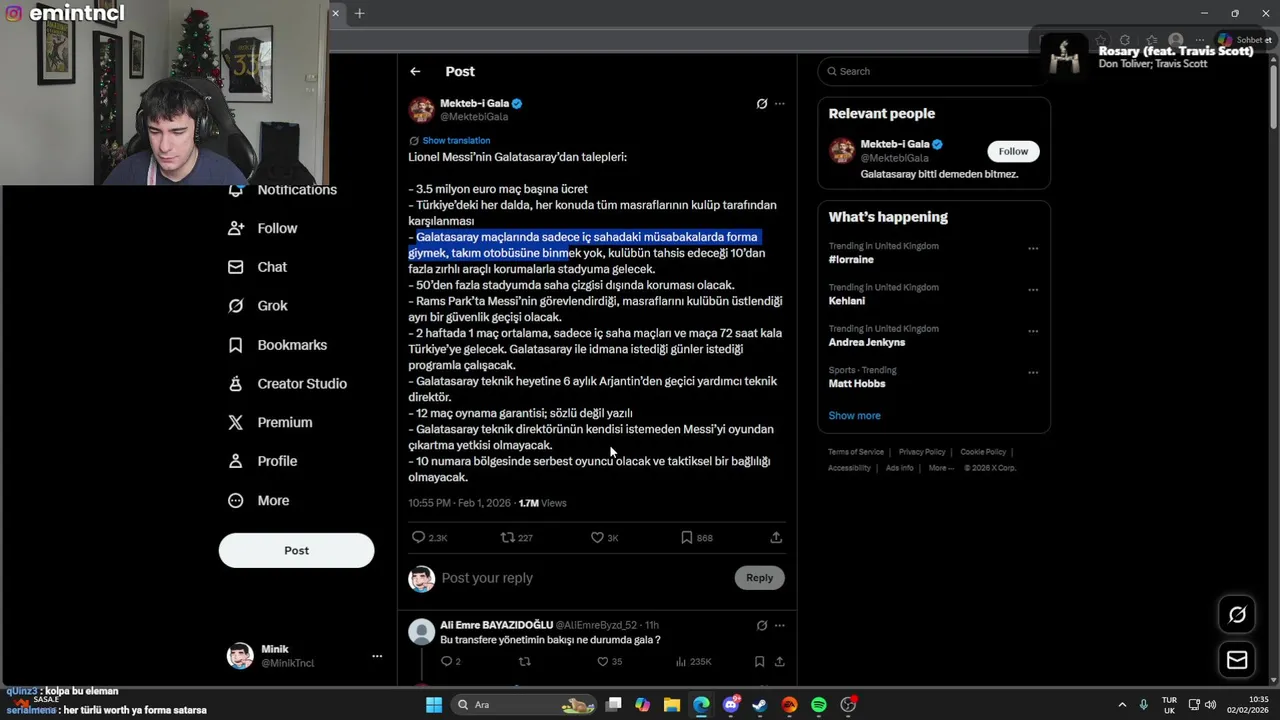This screenshot has width=1280, height=720.
Task: Open File Explorer from the taskbar
Action: point(672,705)
